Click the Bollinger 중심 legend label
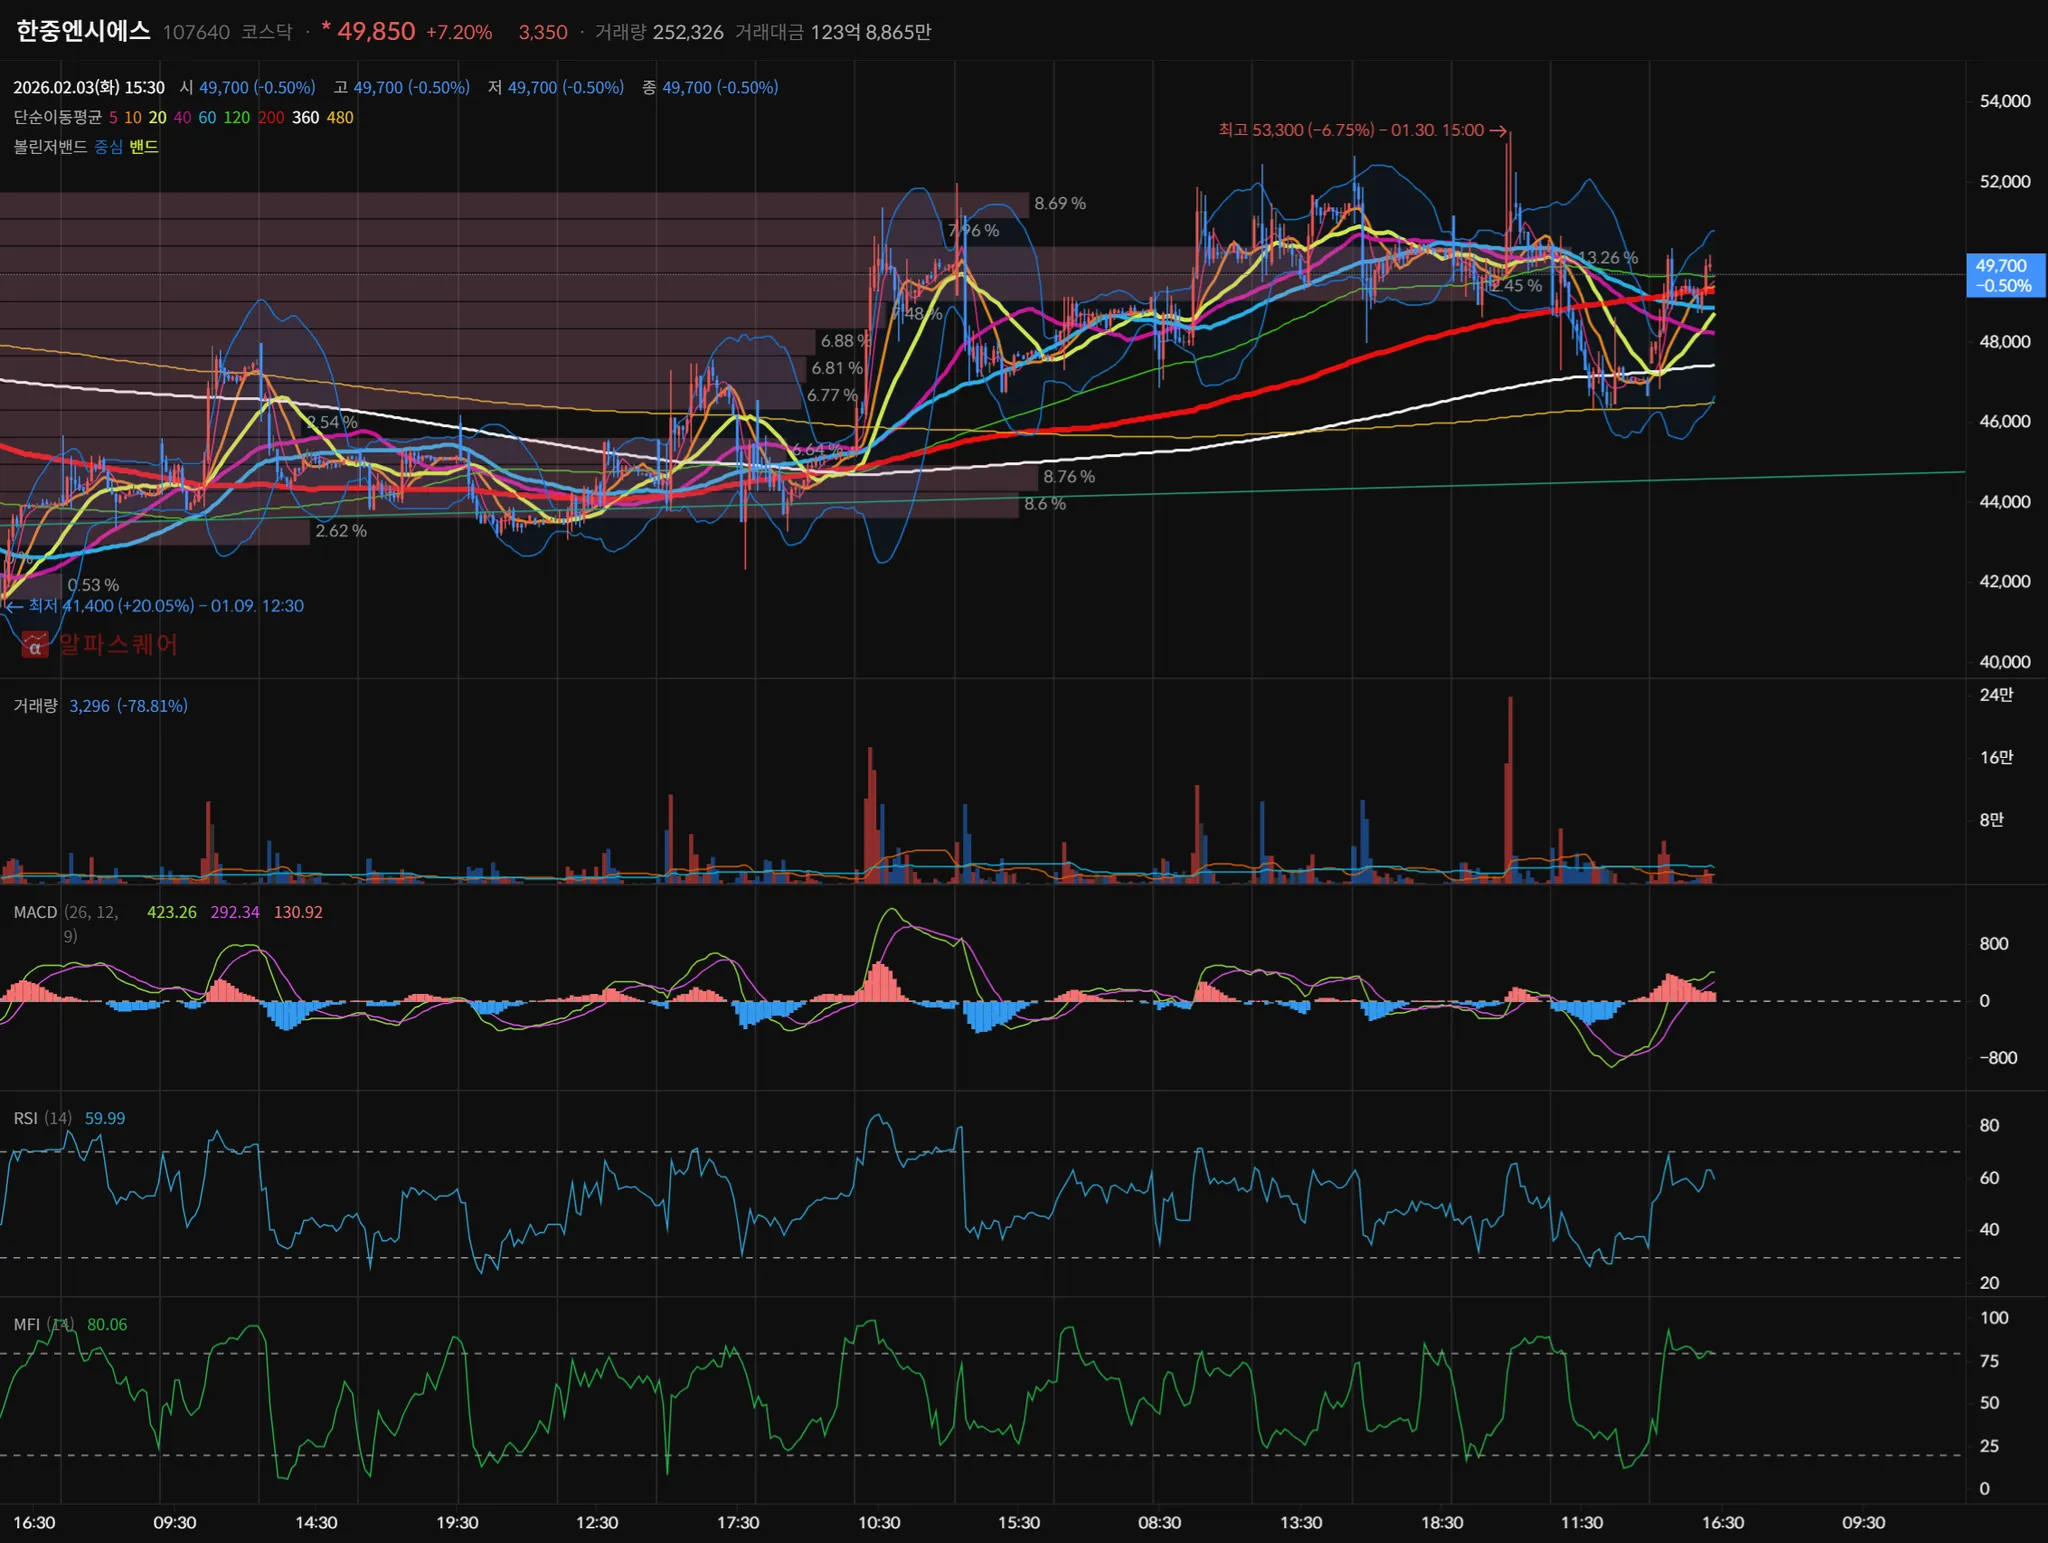The width and height of the screenshot is (2048, 1543). [108, 147]
